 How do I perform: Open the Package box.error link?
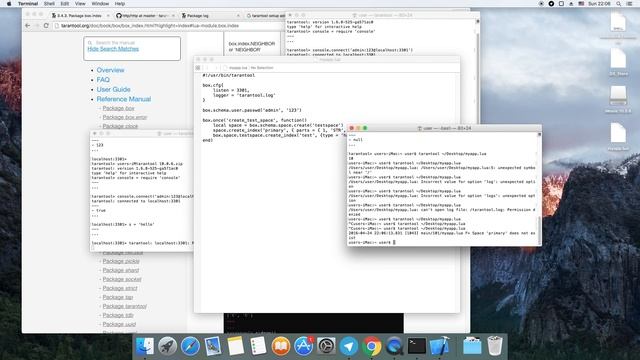[x=124, y=117]
